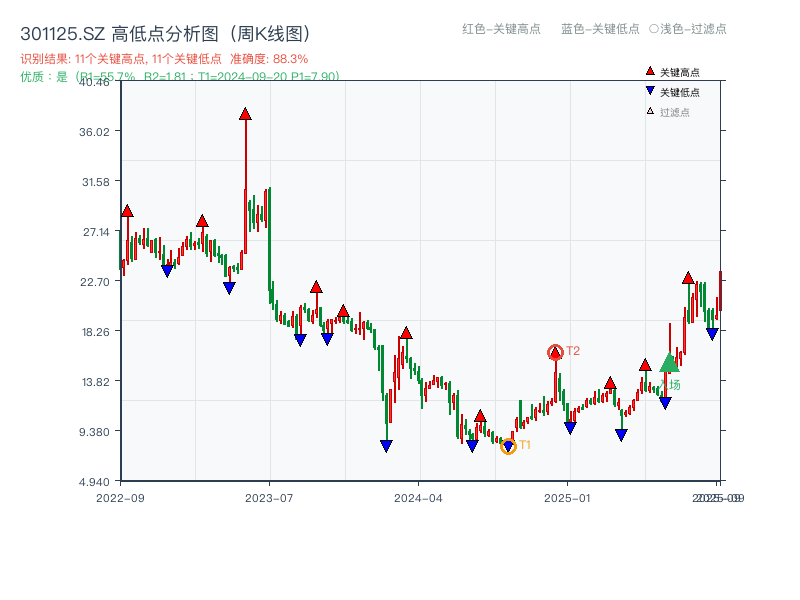Image resolution: width=800 pixels, height=600 pixels.
Task: Click the first red high triangle near 2022-09
Action: click(126, 211)
